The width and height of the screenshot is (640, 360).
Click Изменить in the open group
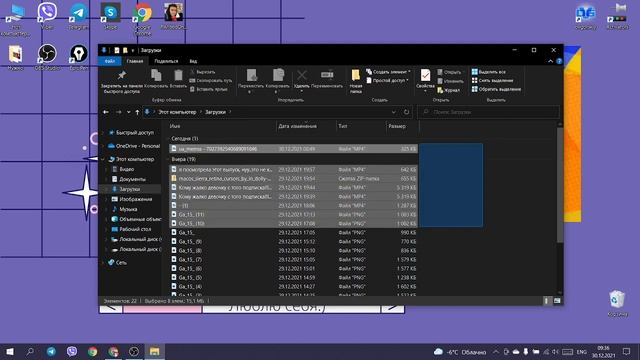[x=450, y=81]
